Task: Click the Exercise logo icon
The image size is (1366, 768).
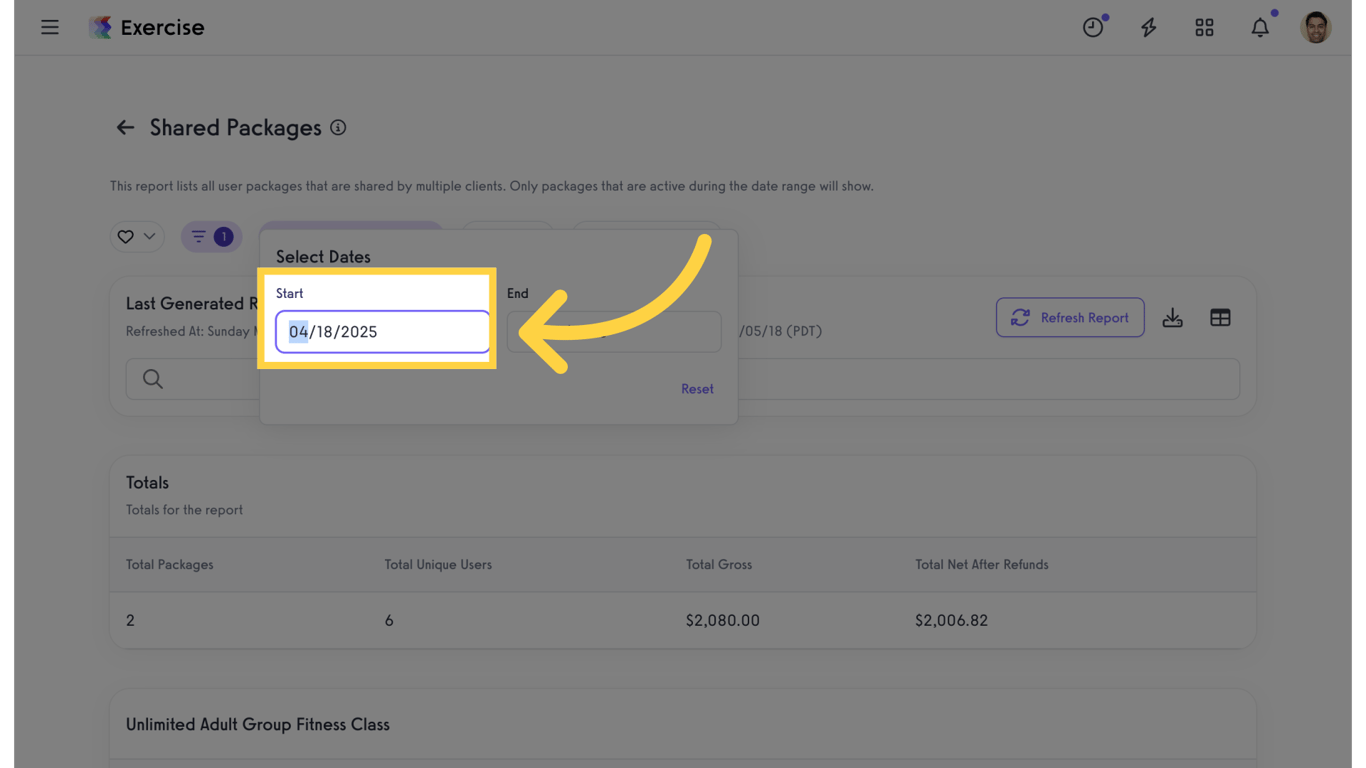Action: coord(100,27)
